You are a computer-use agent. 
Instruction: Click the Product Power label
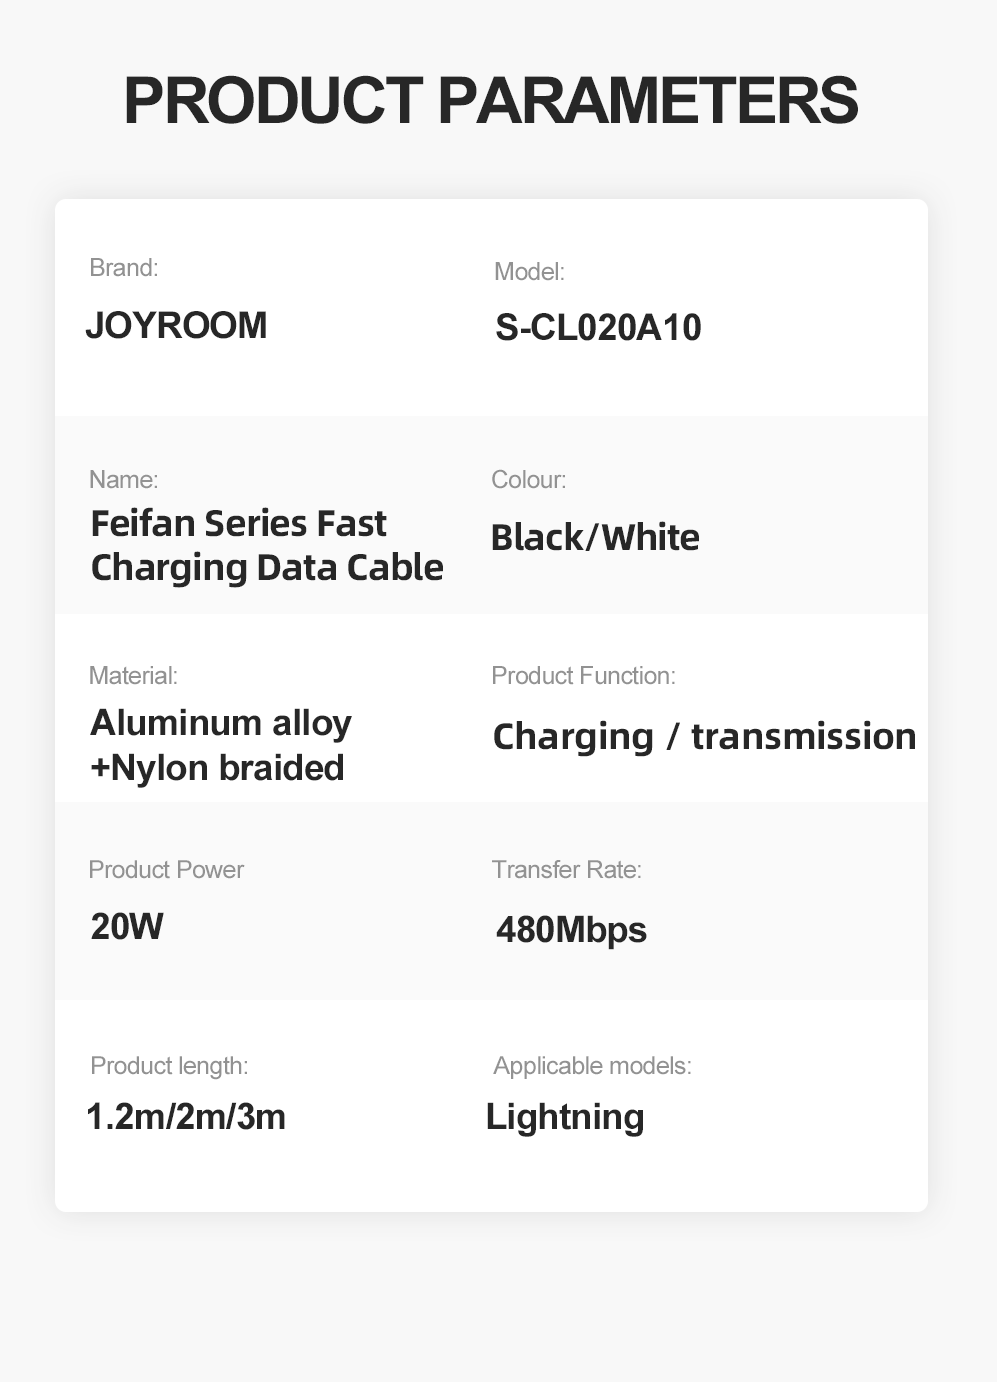pos(166,870)
